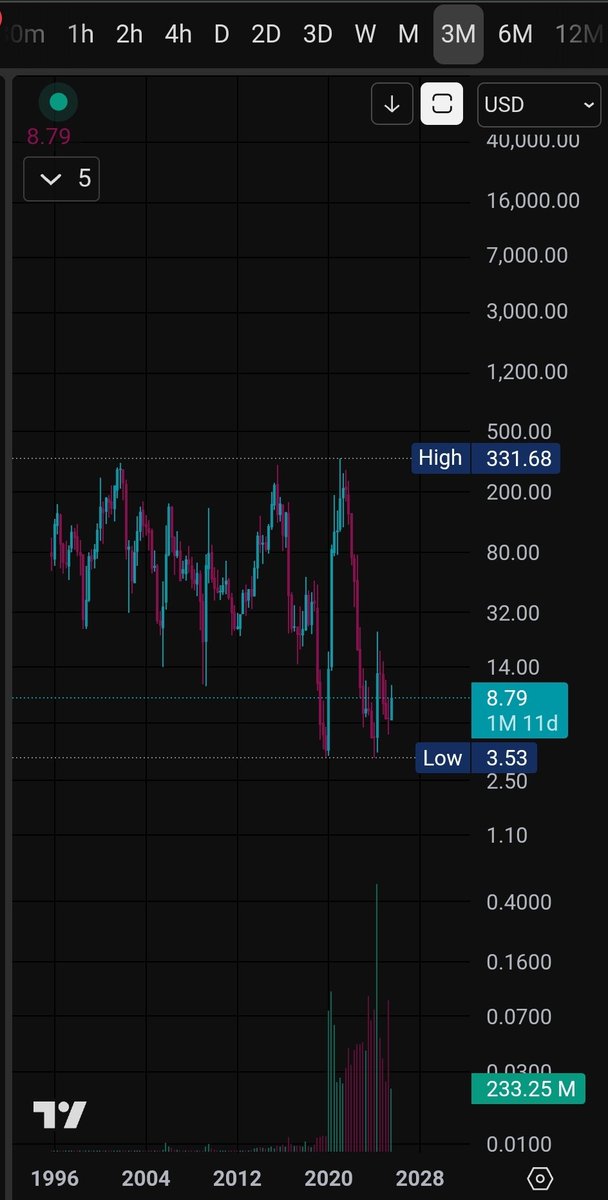Click the 2020 time axis label
This screenshot has width=608, height=1200.
click(x=329, y=1178)
